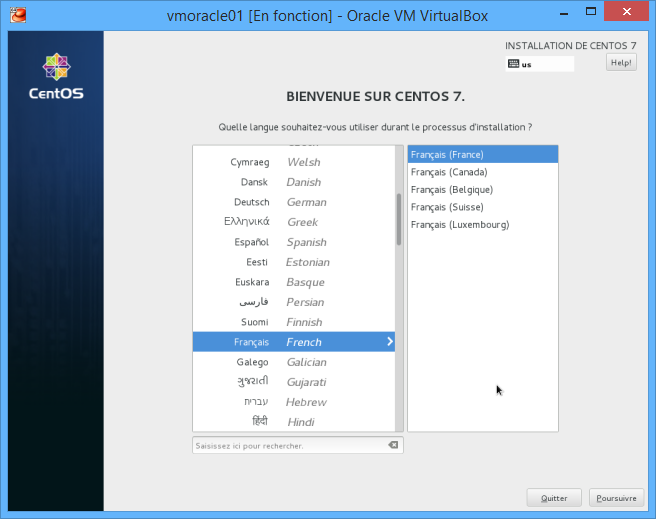Select Español Spanish language row
Screen dimensions: 656x519
click(294, 242)
